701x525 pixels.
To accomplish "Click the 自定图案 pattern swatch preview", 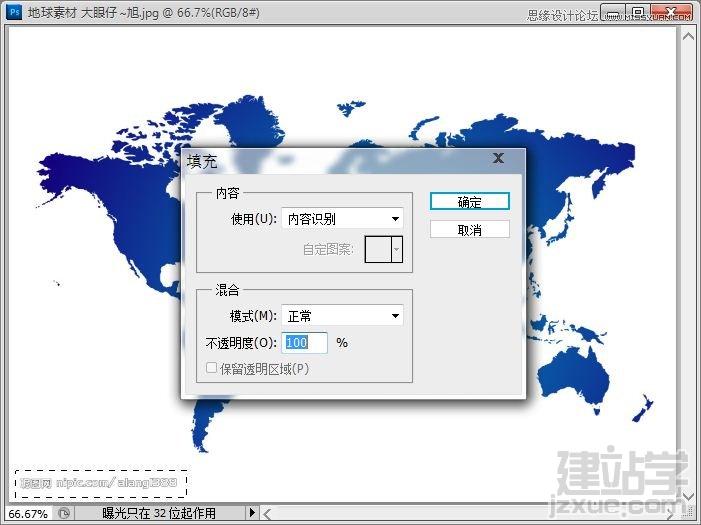I will click(x=378, y=249).
